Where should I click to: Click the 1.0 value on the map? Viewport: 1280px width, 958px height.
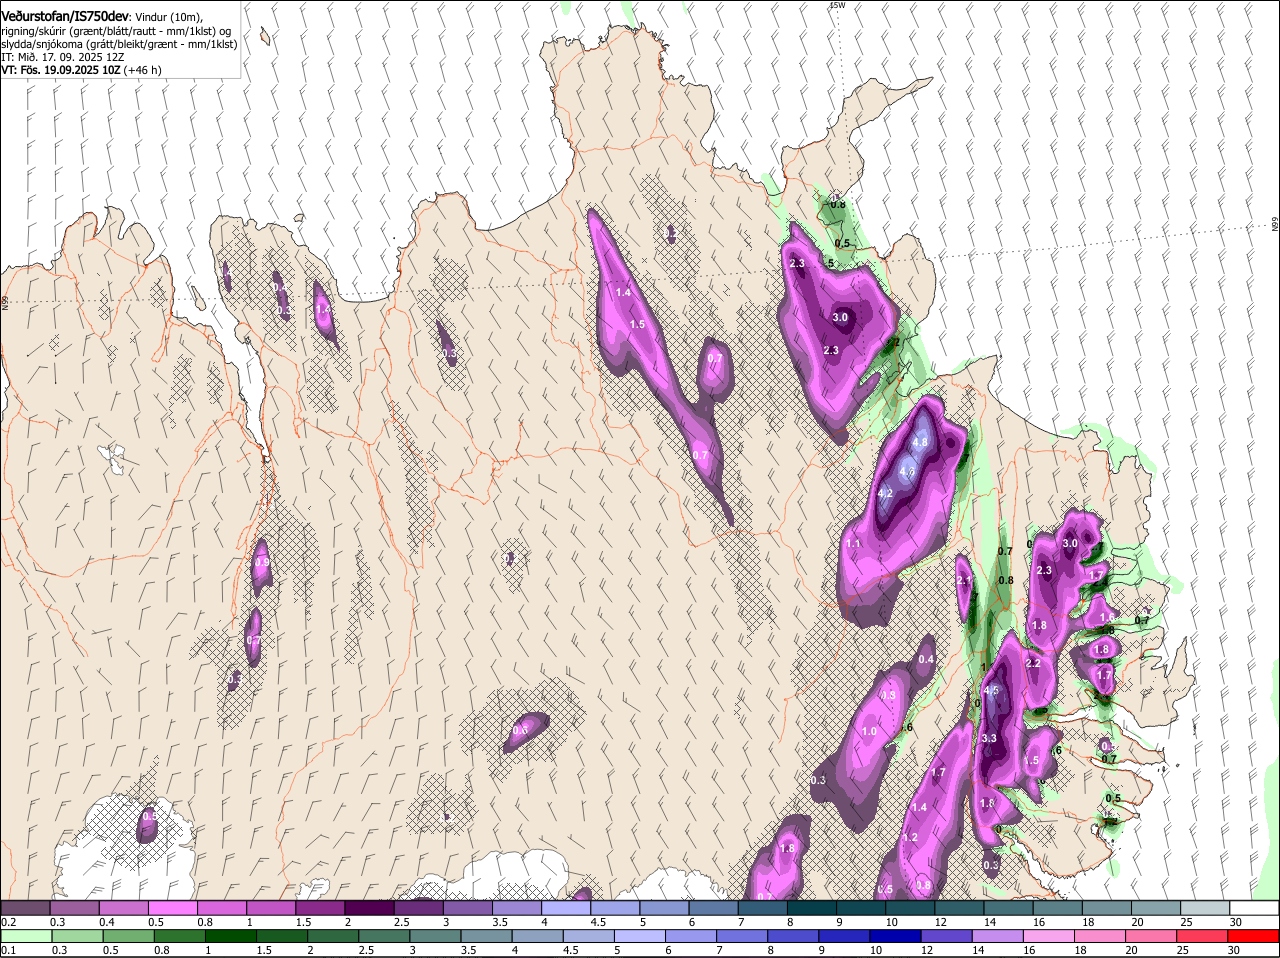pos(869,732)
